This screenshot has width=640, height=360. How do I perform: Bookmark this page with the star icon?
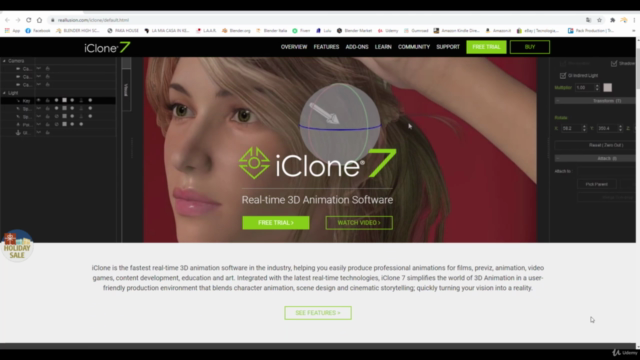point(599,20)
